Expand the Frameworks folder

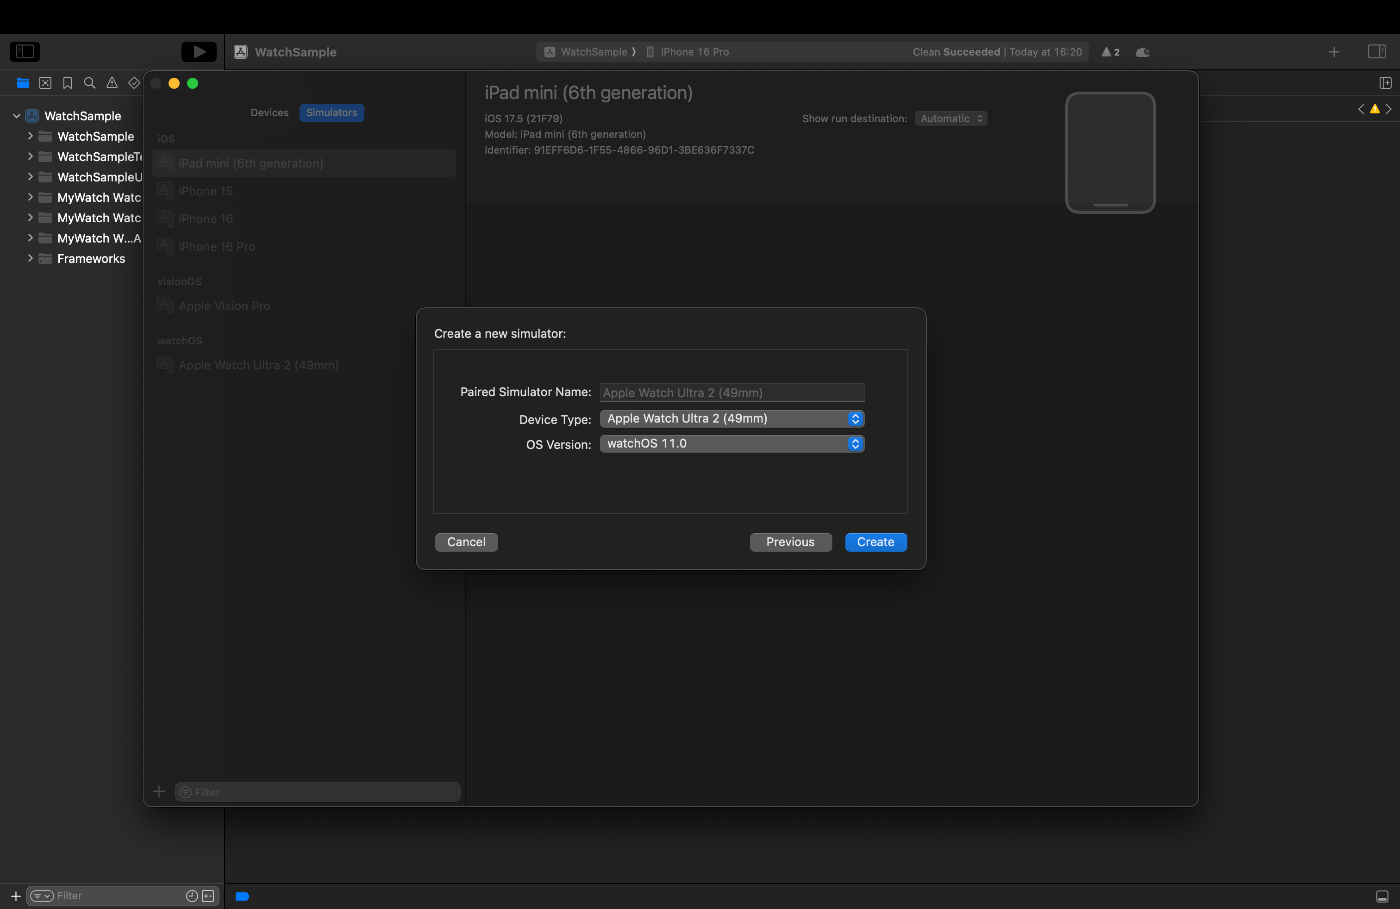tap(30, 258)
